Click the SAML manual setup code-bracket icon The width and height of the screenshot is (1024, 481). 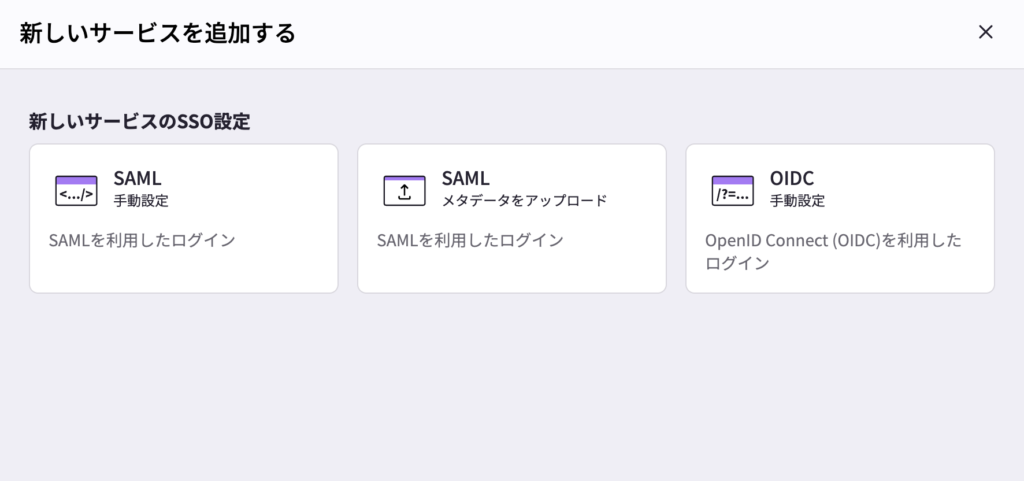[76, 189]
